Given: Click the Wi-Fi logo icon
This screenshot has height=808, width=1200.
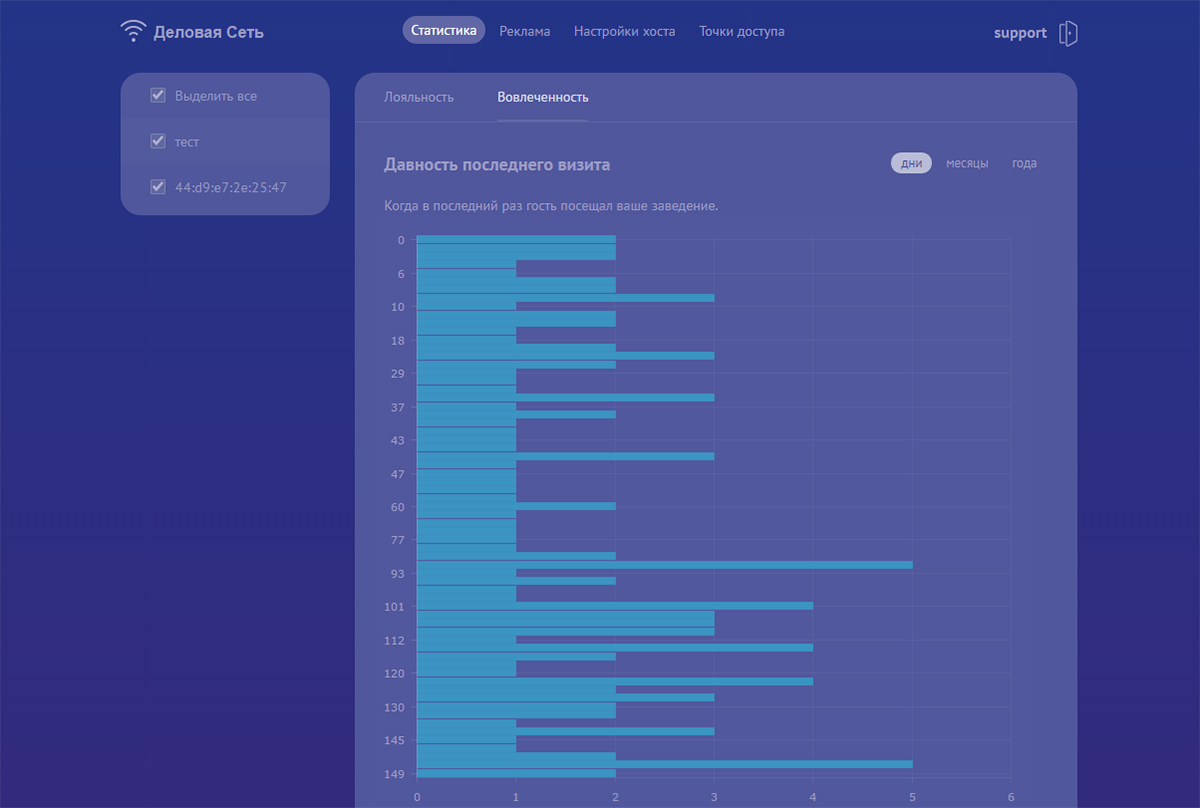Looking at the screenshot, I should (132, 32).
